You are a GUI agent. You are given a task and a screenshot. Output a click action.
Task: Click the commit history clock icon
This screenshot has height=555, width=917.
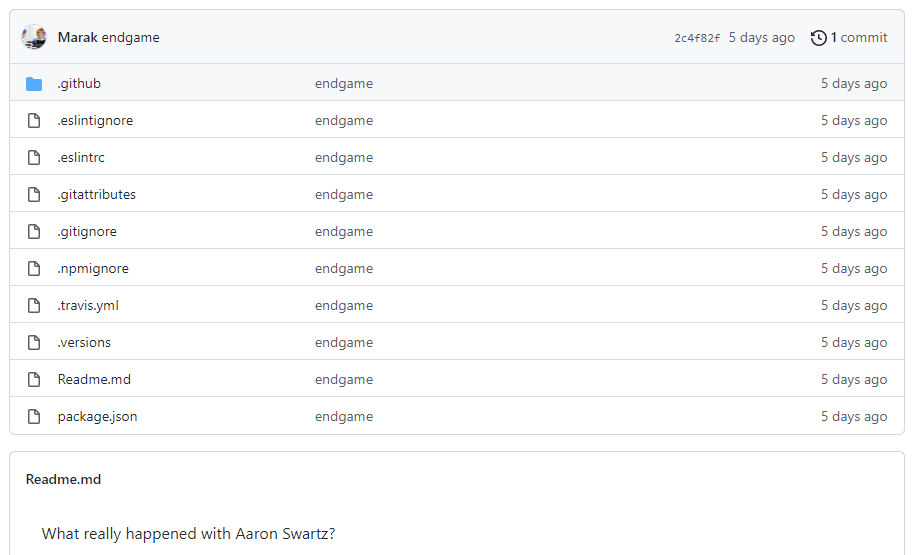pyautogui.click(x=819, y=38)
